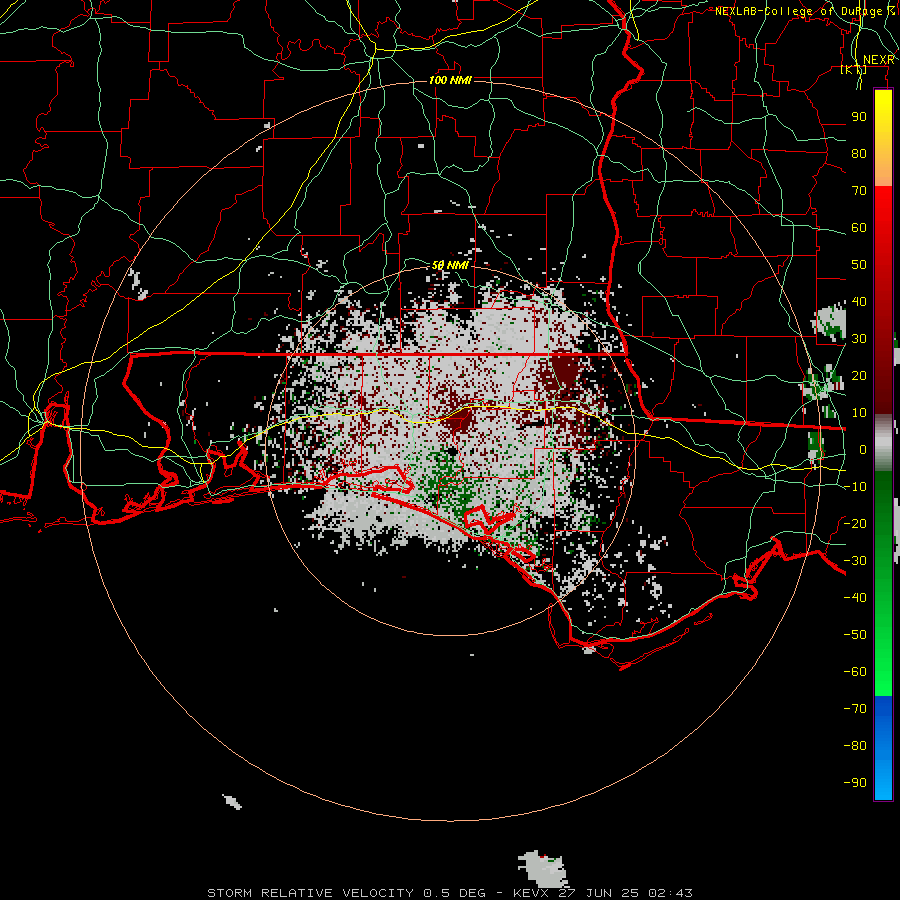Click the 20 value on velocity scale
Image resolution: width=900 pixels, height=900 pixels.
[859, 375]
